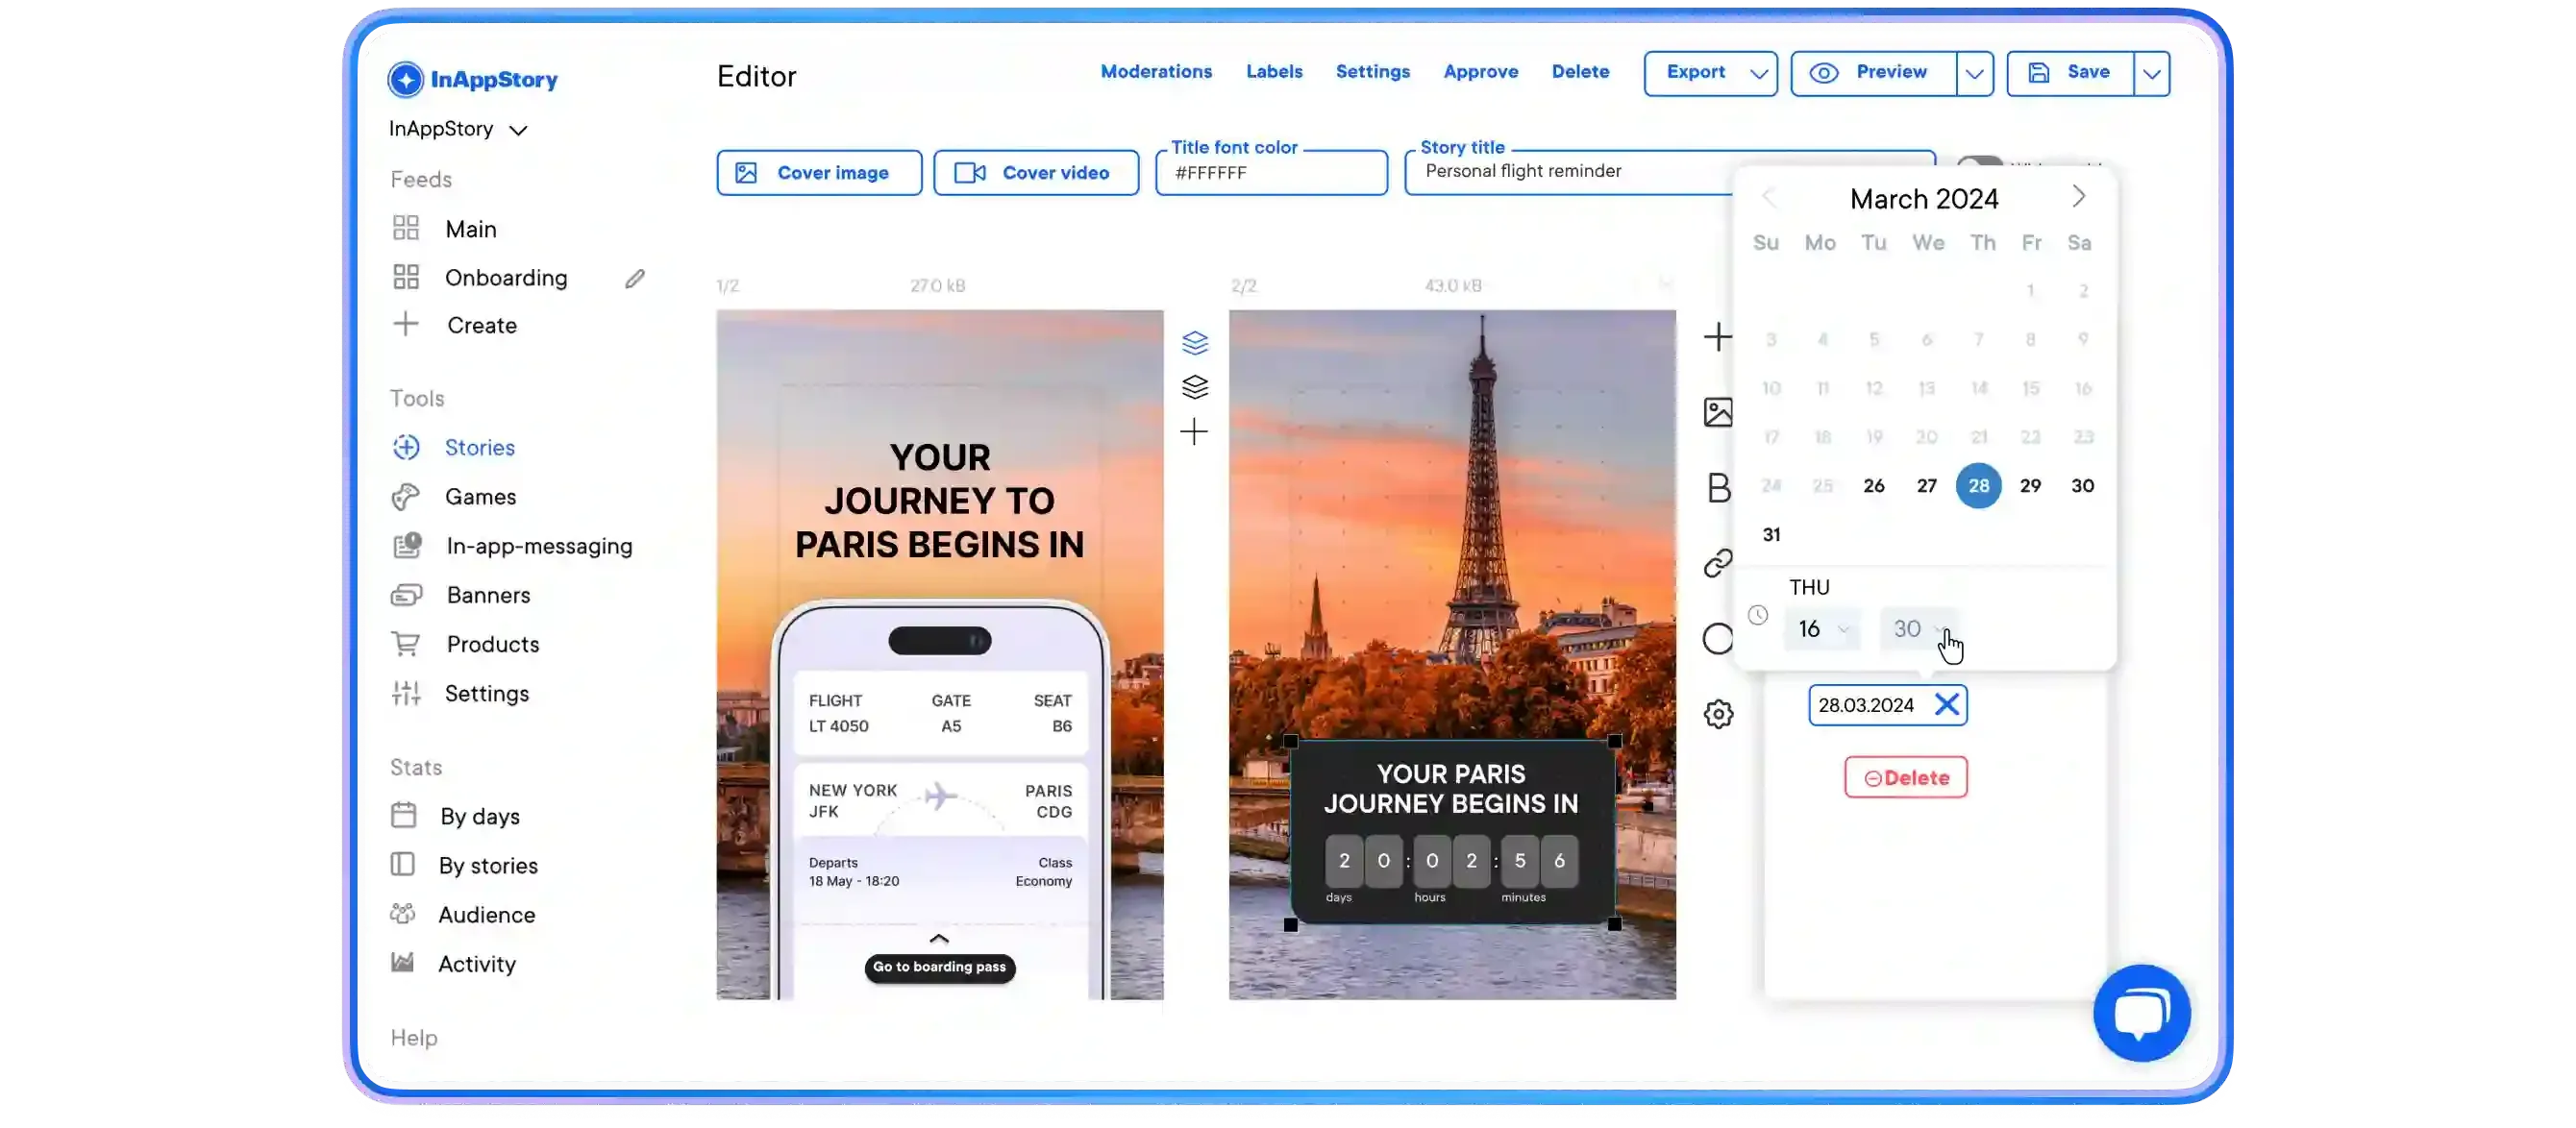Apply Bold text formatting to the slide
The width and height of the screenshot is (2576, 1128).
[1718, 487]
